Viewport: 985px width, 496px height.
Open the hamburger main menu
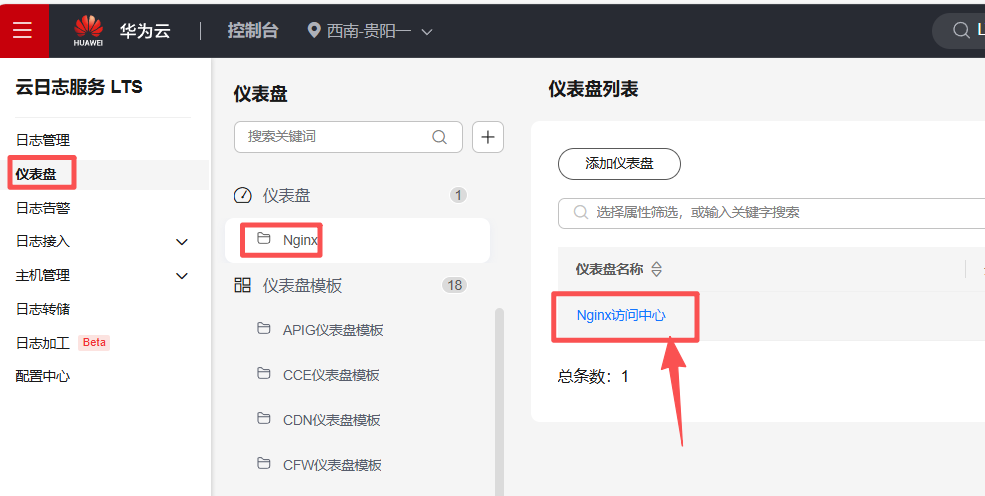[x=23, y=30]
